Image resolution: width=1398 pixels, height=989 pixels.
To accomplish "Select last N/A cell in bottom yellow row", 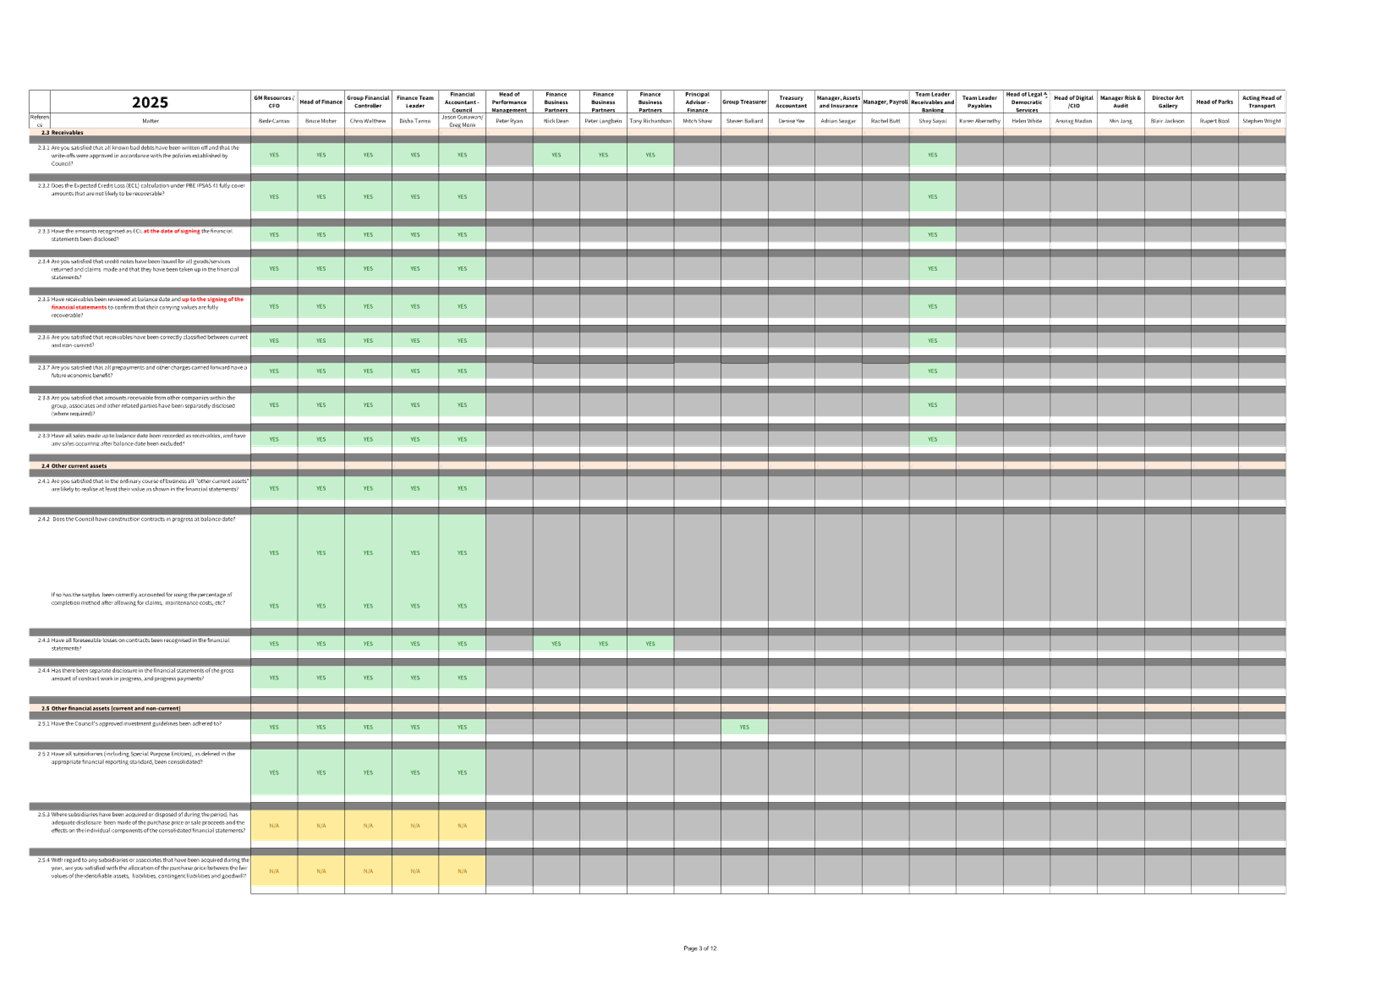I will (462, 871).
